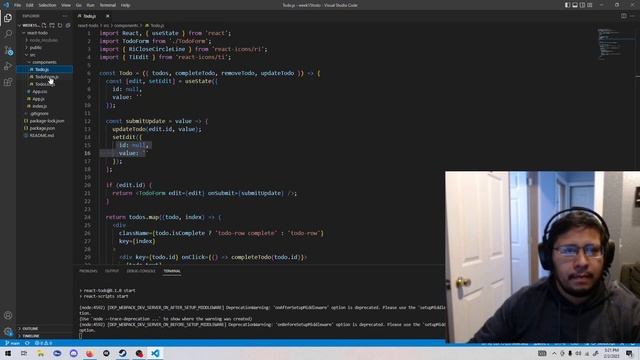Open the Search view in activity bar
The height and width of the screenshot is (360, 640).
pos(8,34)
